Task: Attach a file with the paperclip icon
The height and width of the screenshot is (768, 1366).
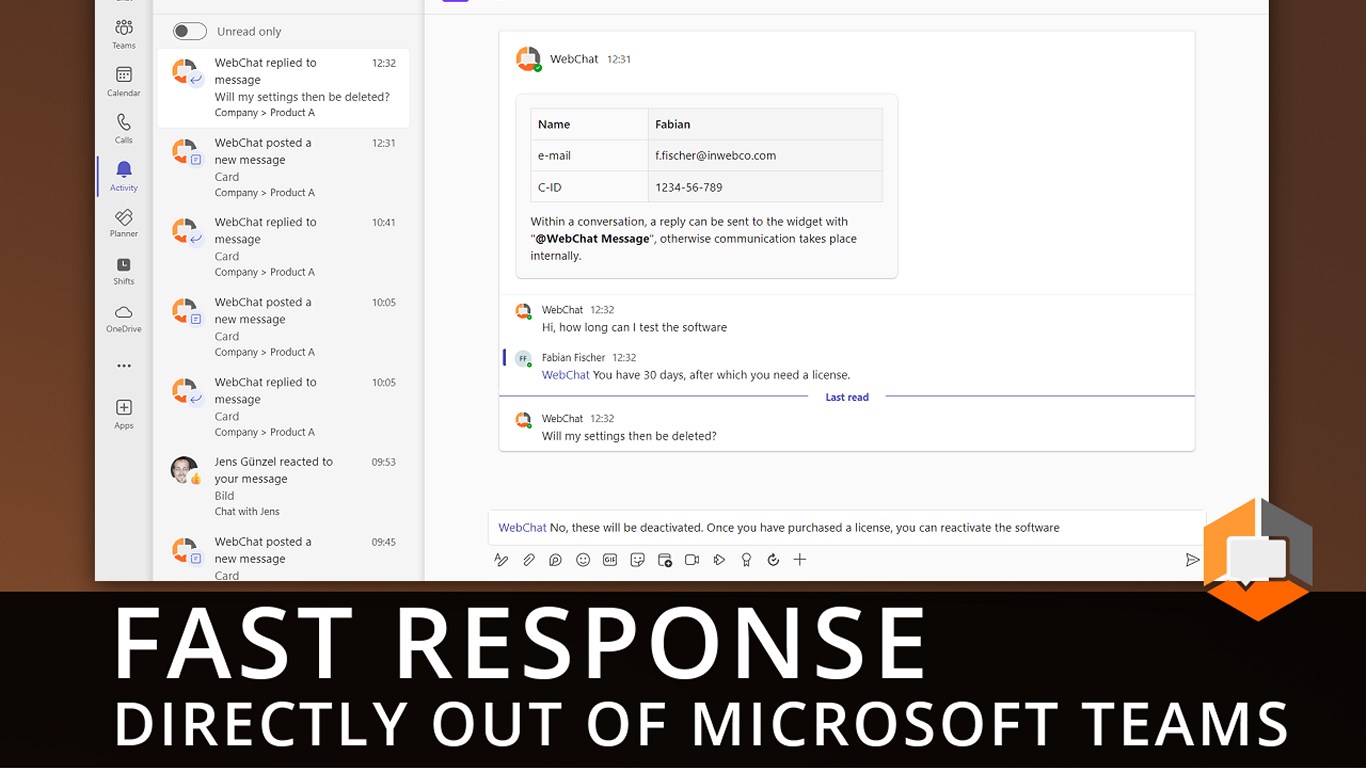Action: 529,560
